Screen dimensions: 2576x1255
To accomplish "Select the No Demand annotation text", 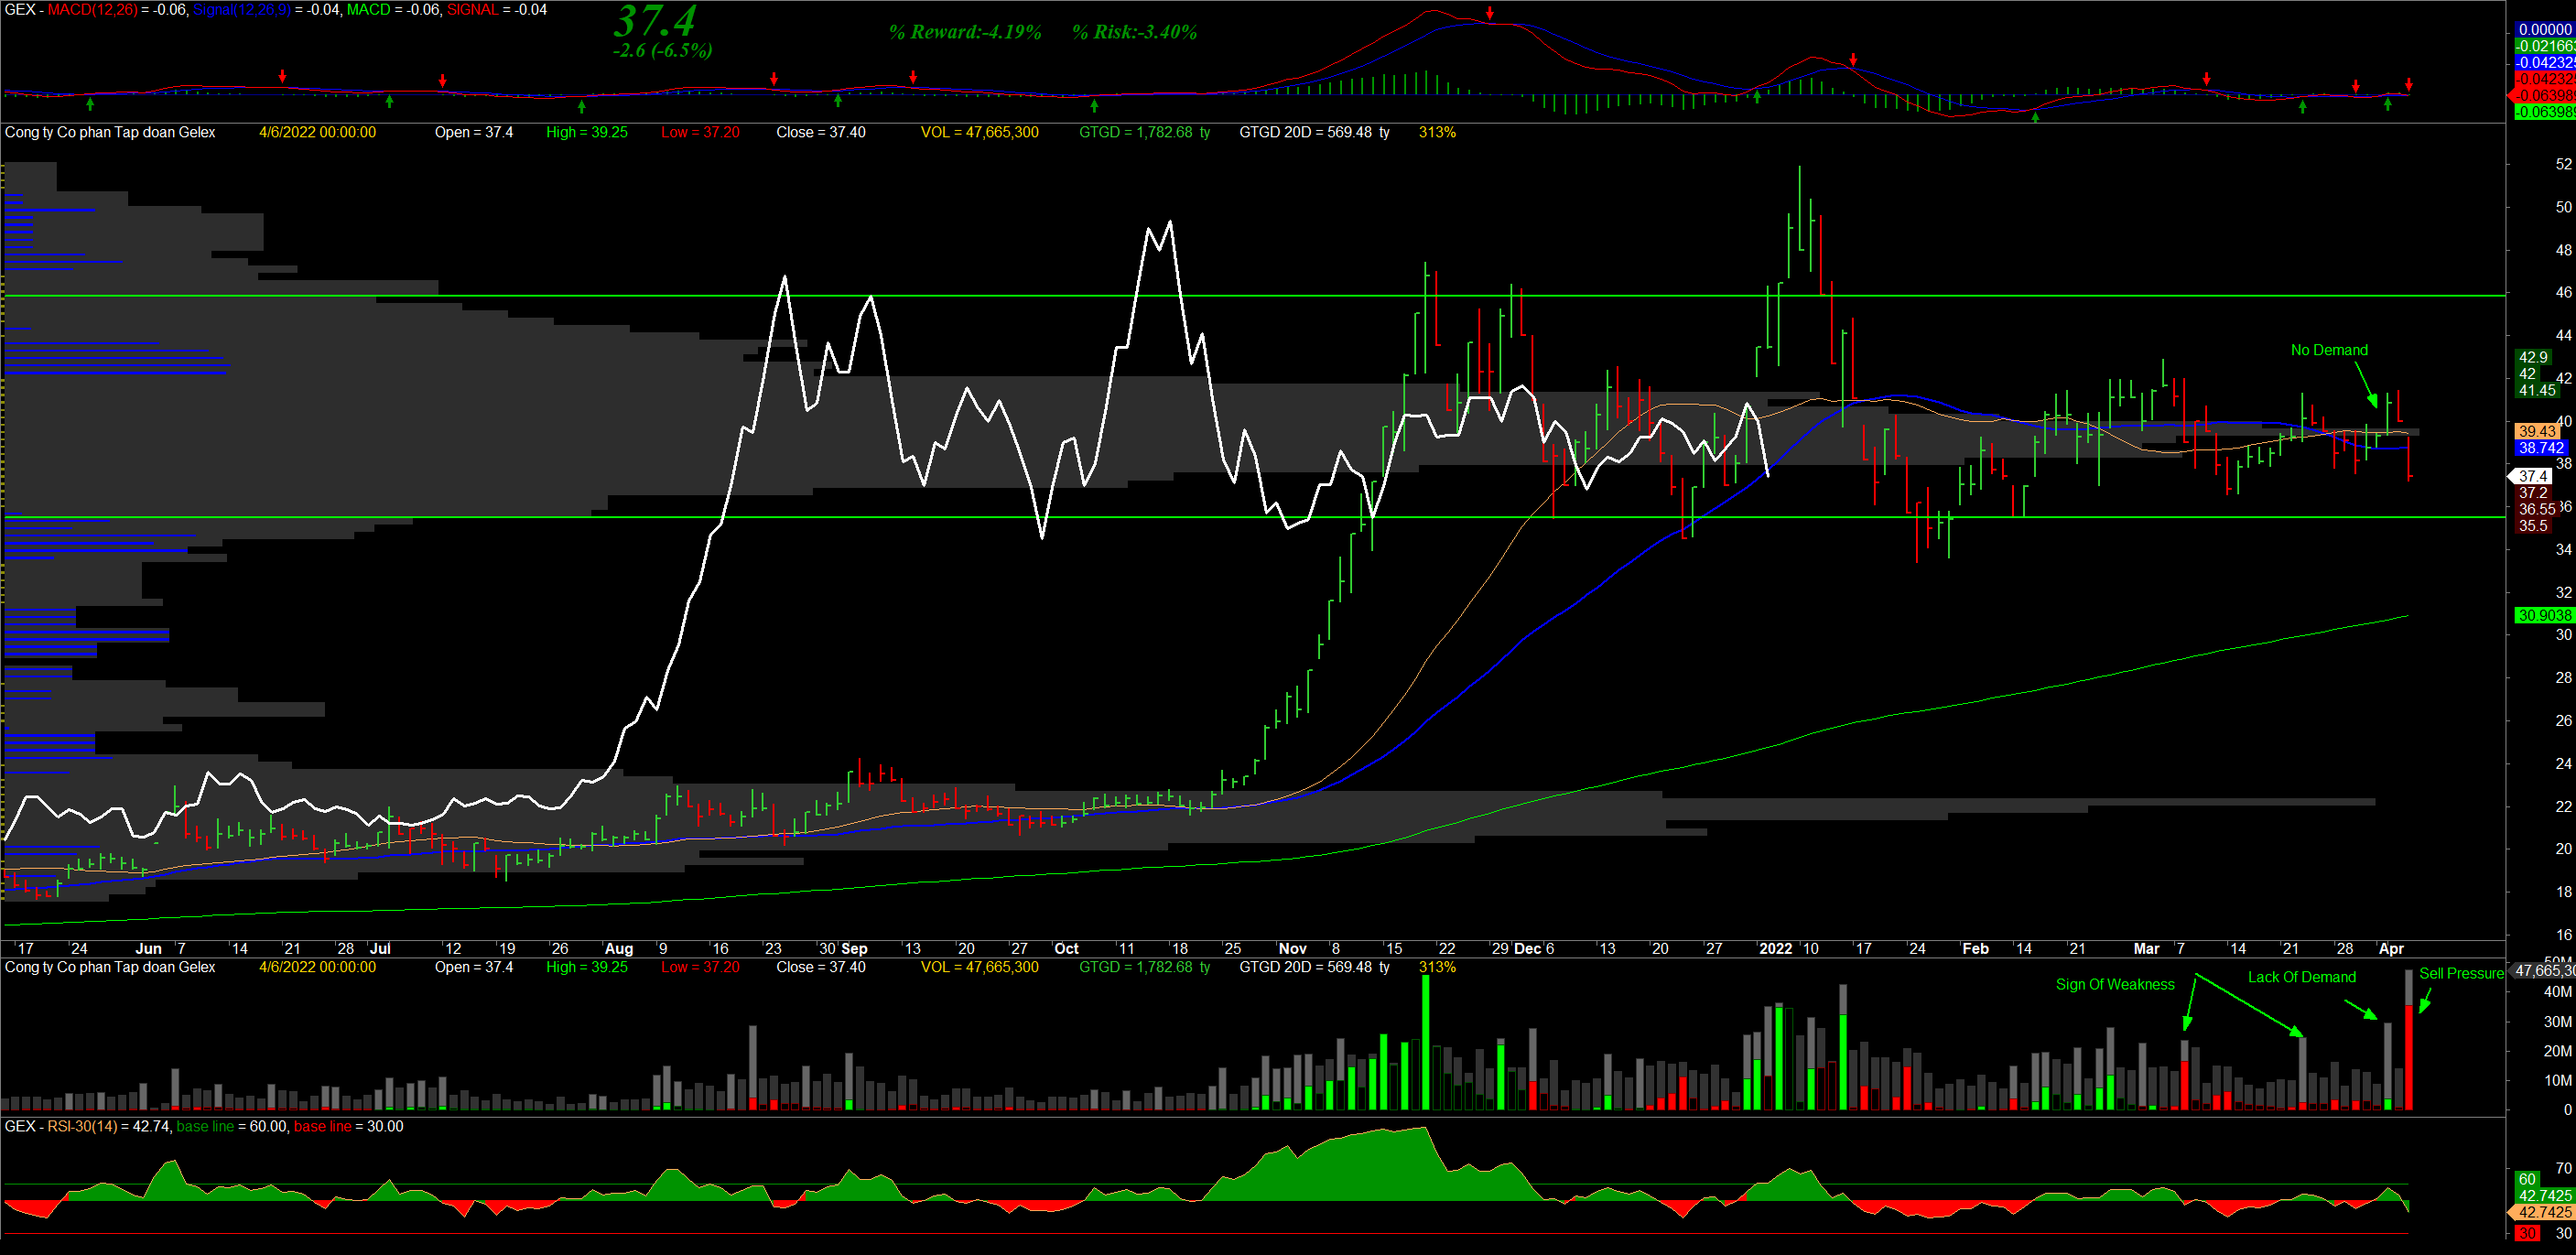I will [2328, 350].
